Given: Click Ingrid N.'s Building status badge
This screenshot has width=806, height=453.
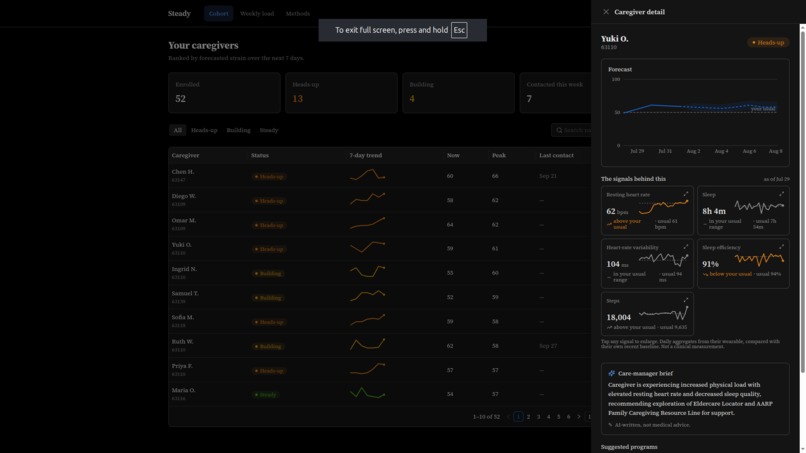Looking at the screenshot, I should click(268, 274).
